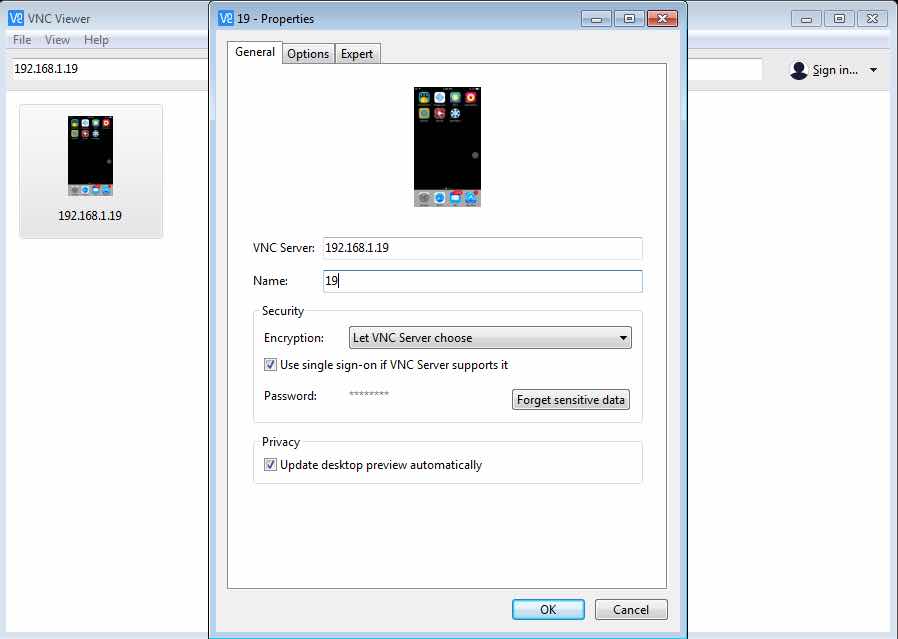The height and width of the screenshot is (639, 898).
Task: Click the main window address bar showing 192.168.1.19
Action: pyautogui.click(x=109, y=69)
